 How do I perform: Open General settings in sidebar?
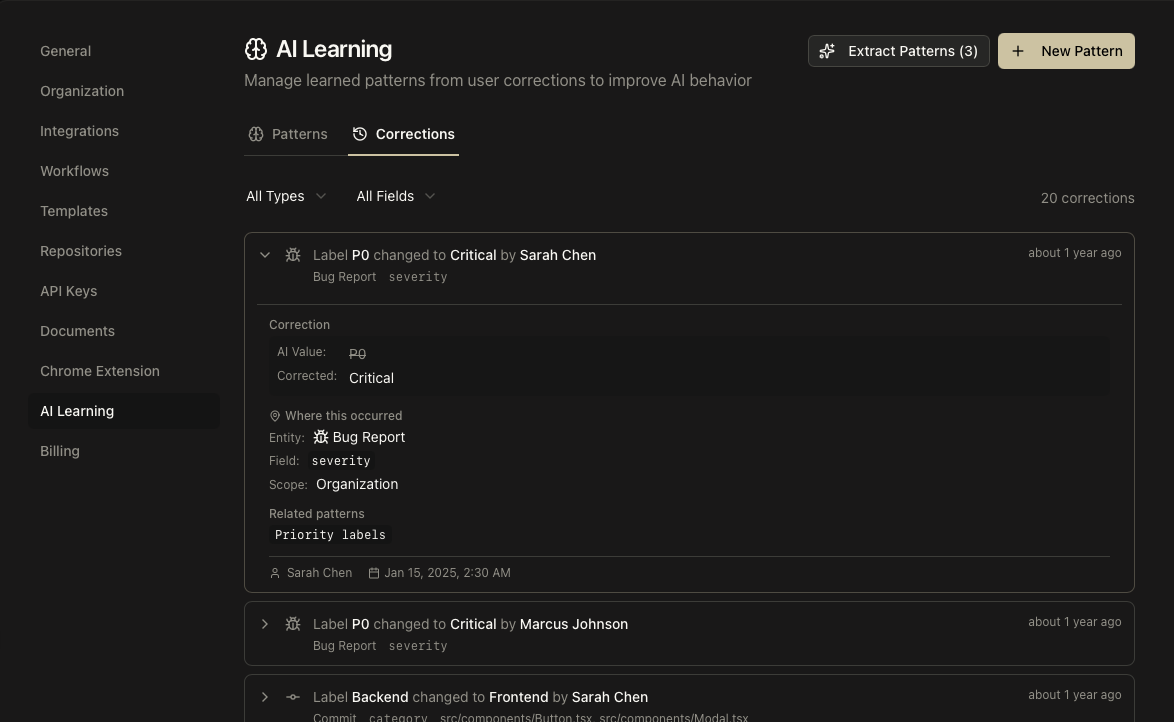point(65,51)
